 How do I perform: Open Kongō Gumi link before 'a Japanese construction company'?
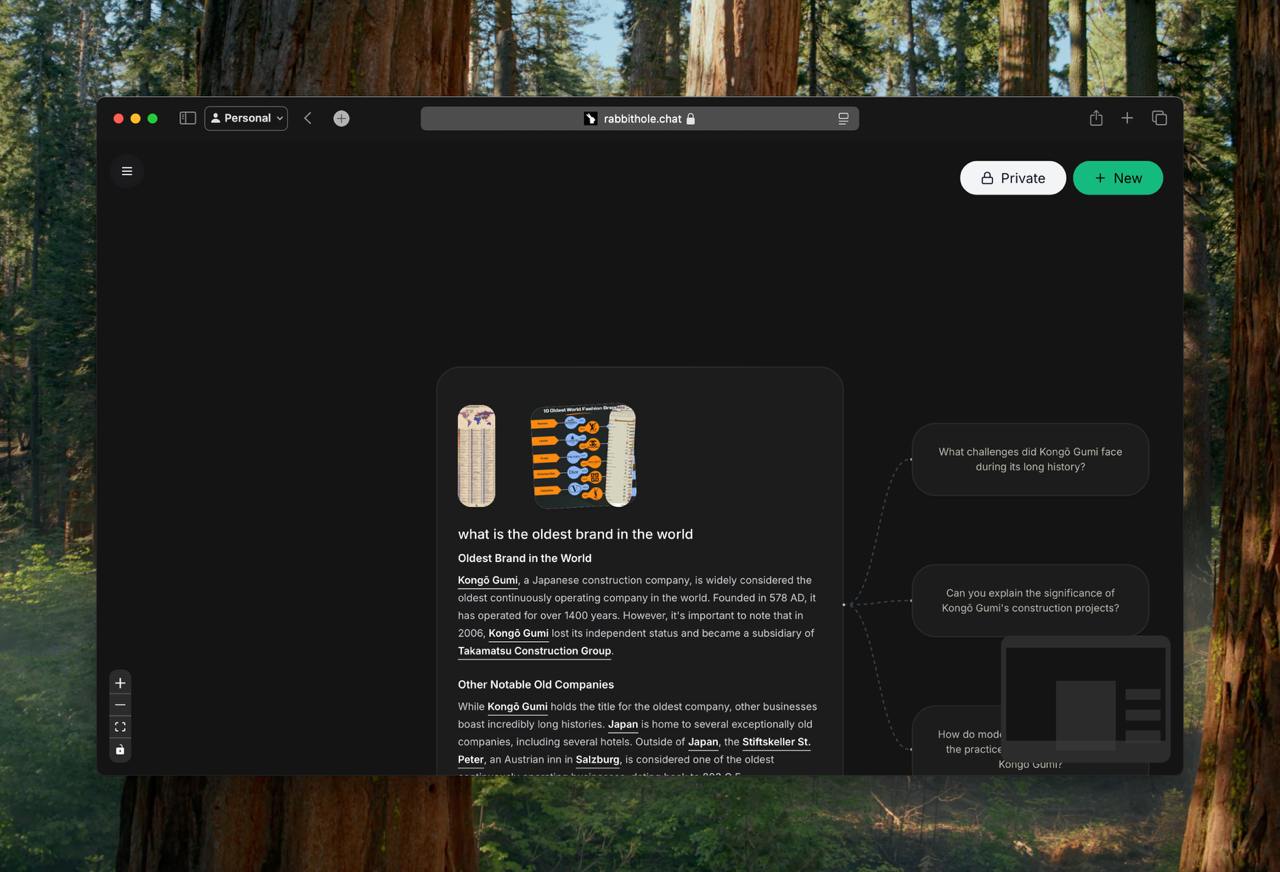(x=488, y=580)
